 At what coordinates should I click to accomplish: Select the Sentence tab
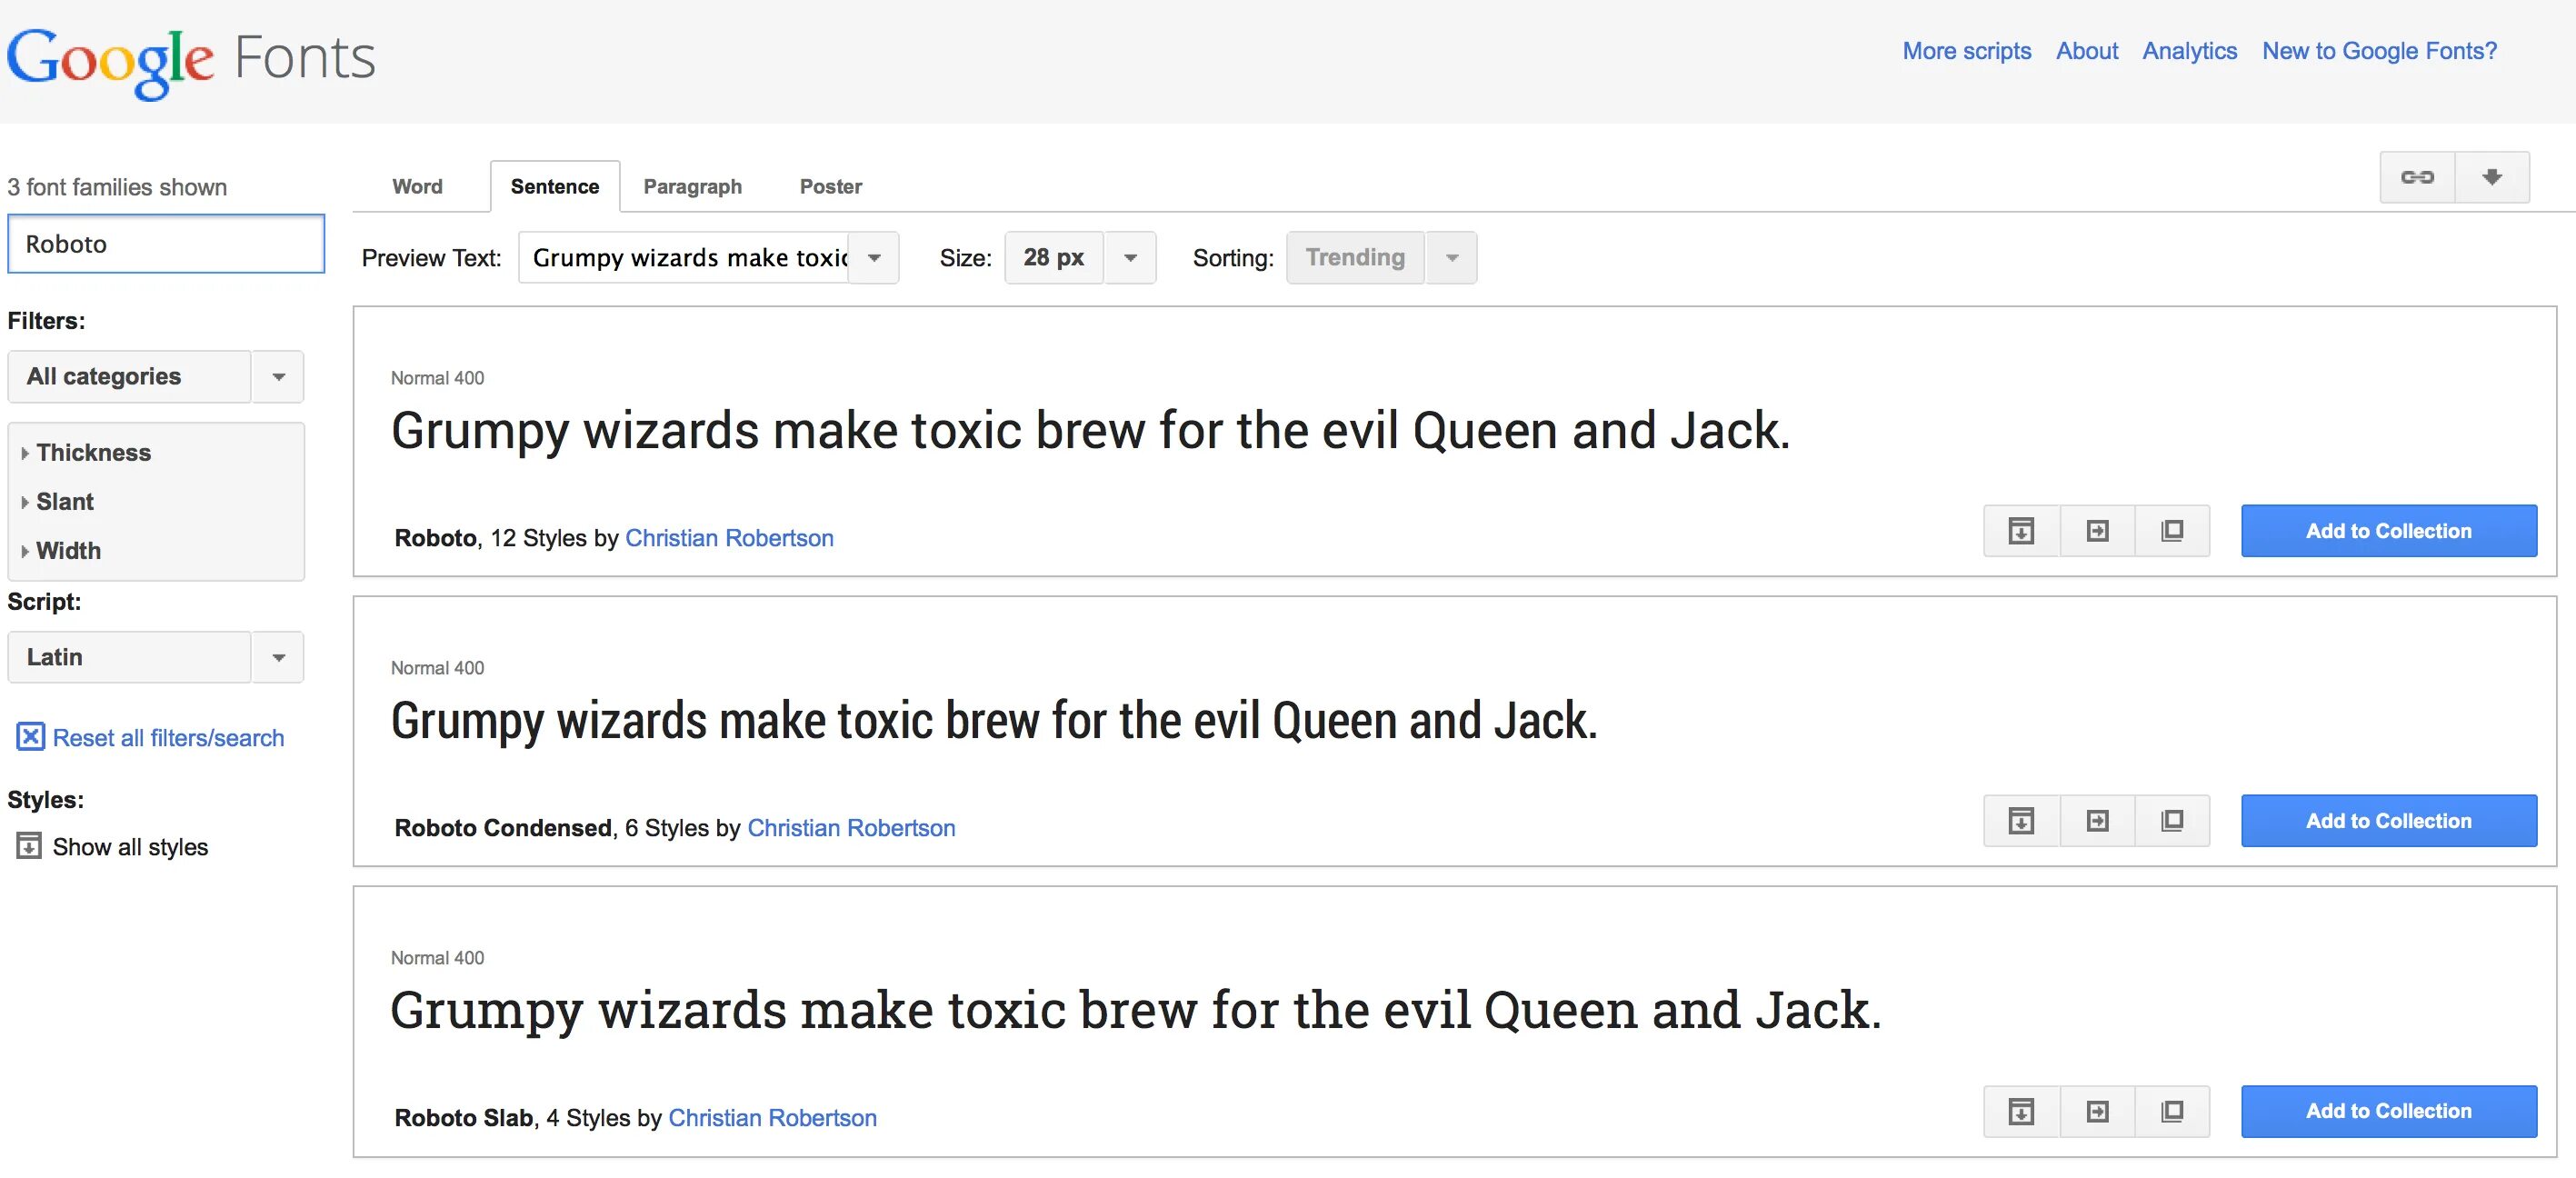pyautogui.click(x=555, y=187)
